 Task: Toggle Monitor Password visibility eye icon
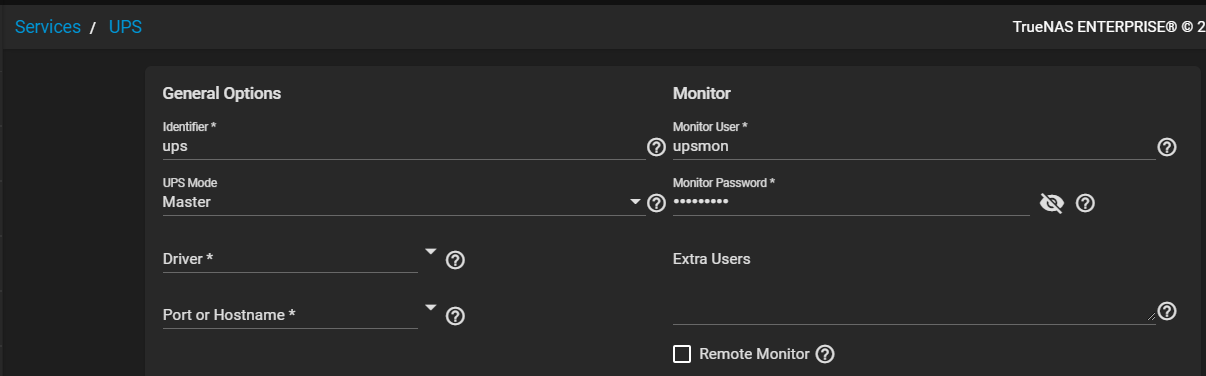(x=1051, y=204)
